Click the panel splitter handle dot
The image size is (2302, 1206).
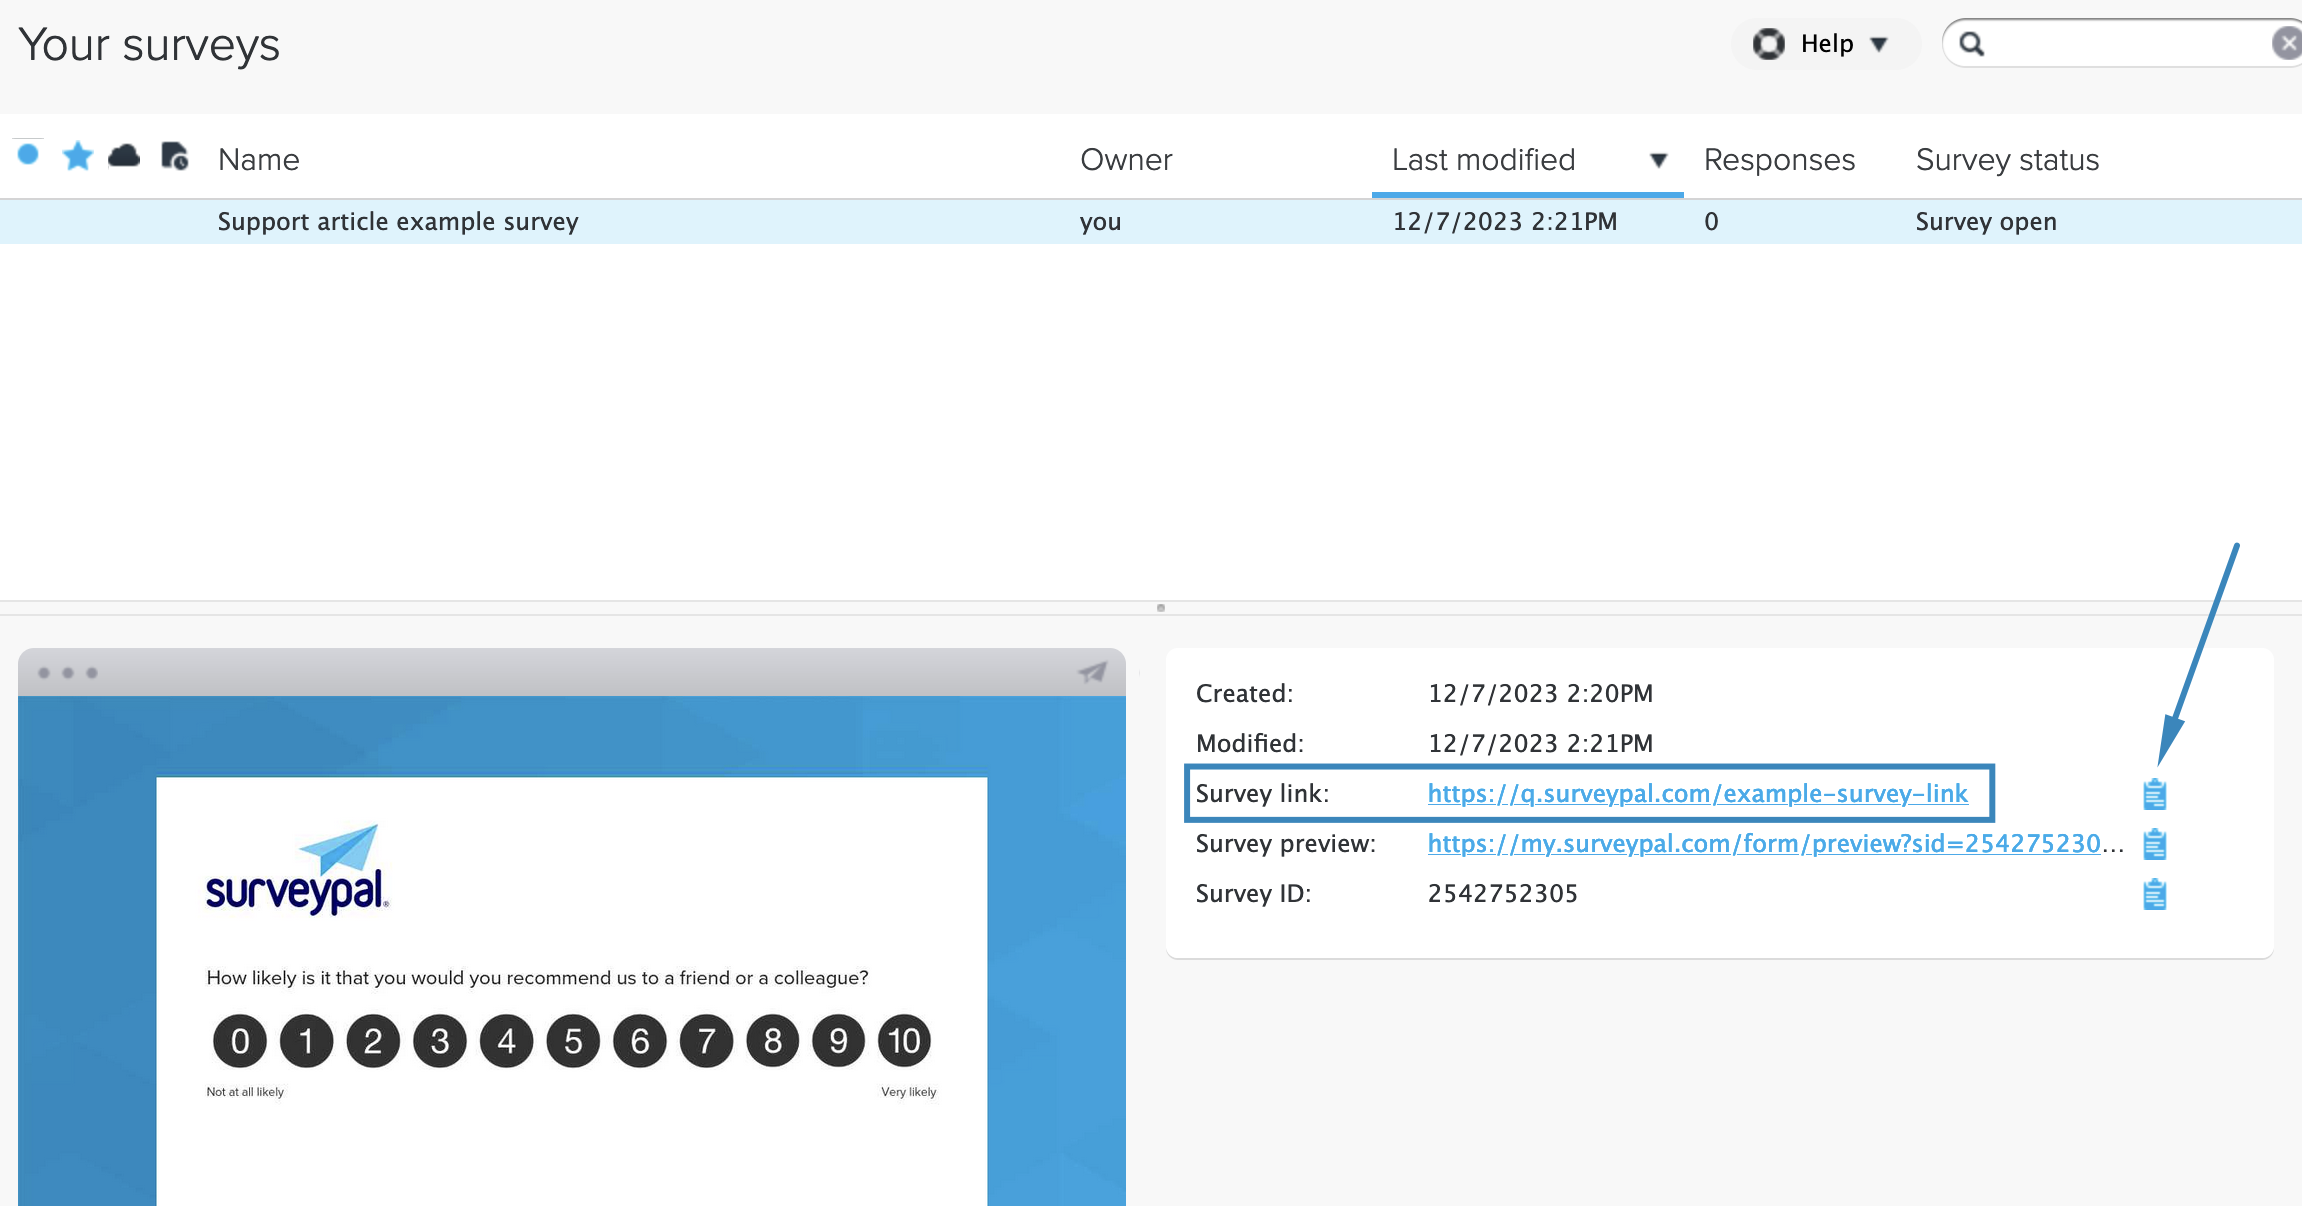[1160, 608]
